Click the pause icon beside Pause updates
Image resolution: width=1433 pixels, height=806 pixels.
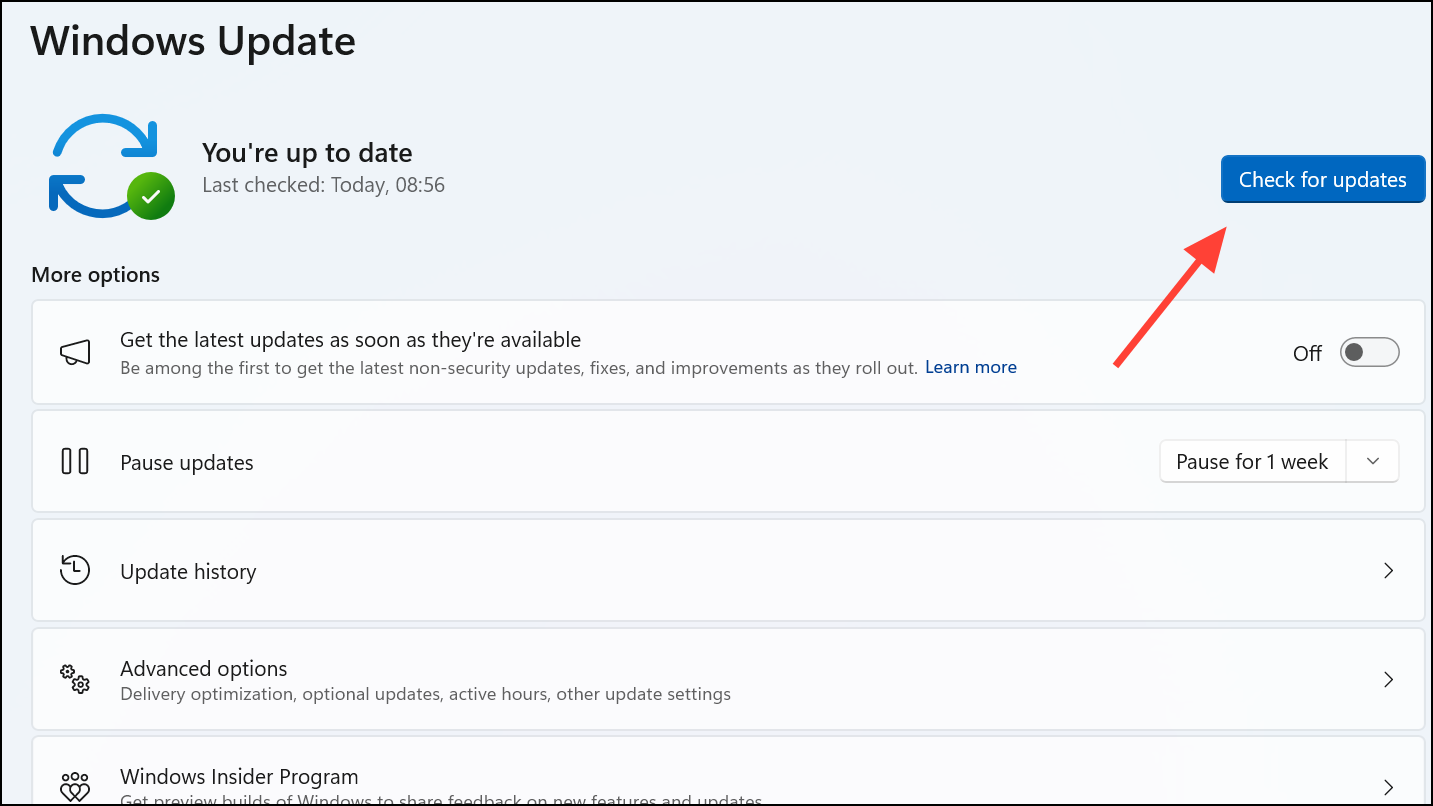click(x=75, y=461)
